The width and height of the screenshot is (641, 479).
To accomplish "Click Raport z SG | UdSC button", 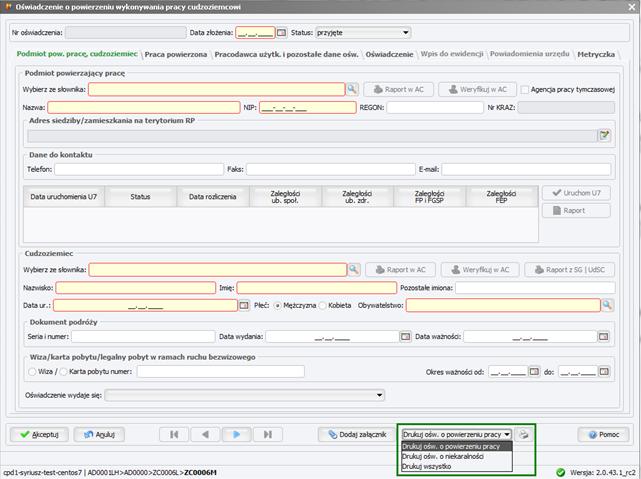I will [x=569, y=269].
